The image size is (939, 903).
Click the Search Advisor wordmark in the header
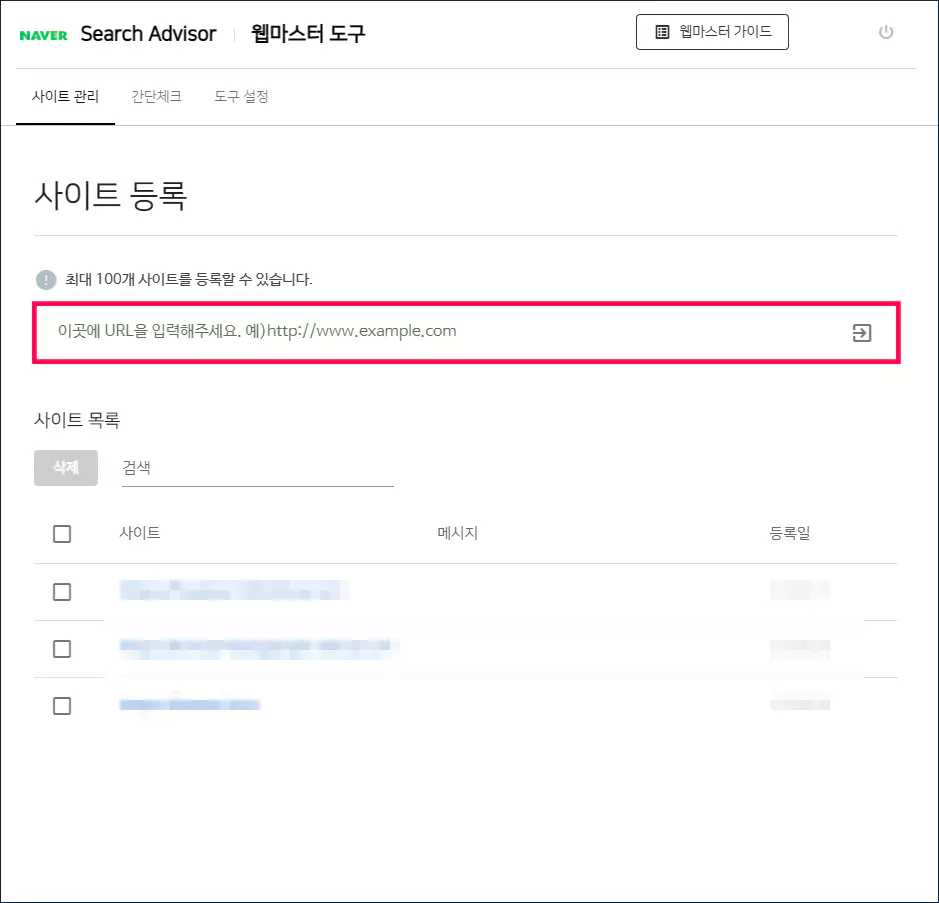148,33
